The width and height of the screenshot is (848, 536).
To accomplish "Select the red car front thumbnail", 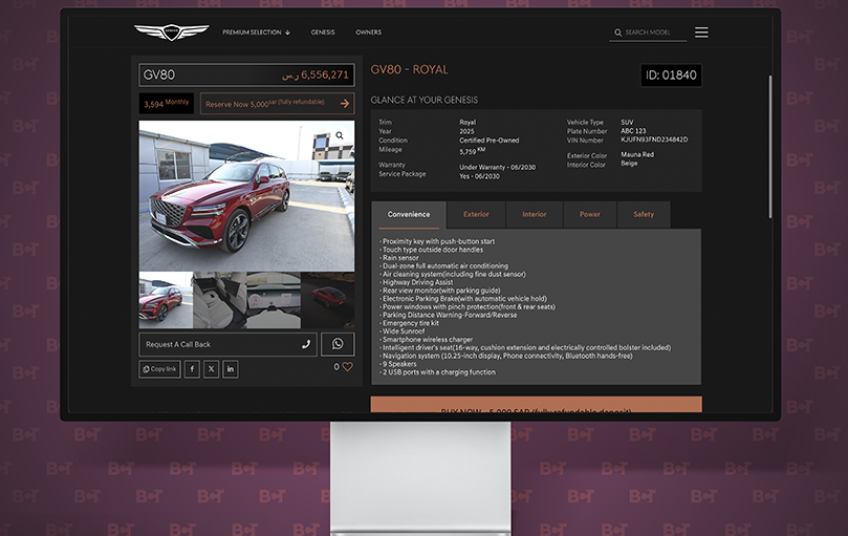I will pyautogui.click(x=166, y=300).
